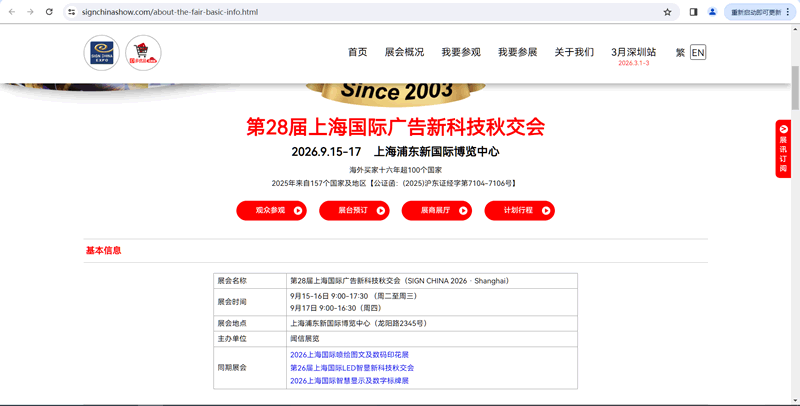Click the 展台预订 button

coord(354,210)
